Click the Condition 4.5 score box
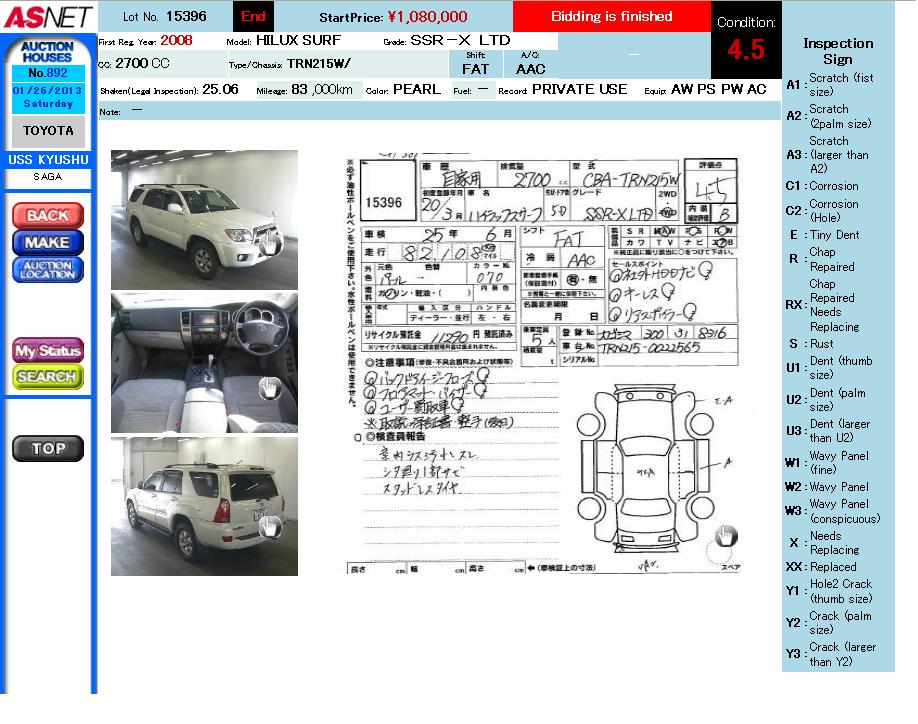 click(746, 42)
